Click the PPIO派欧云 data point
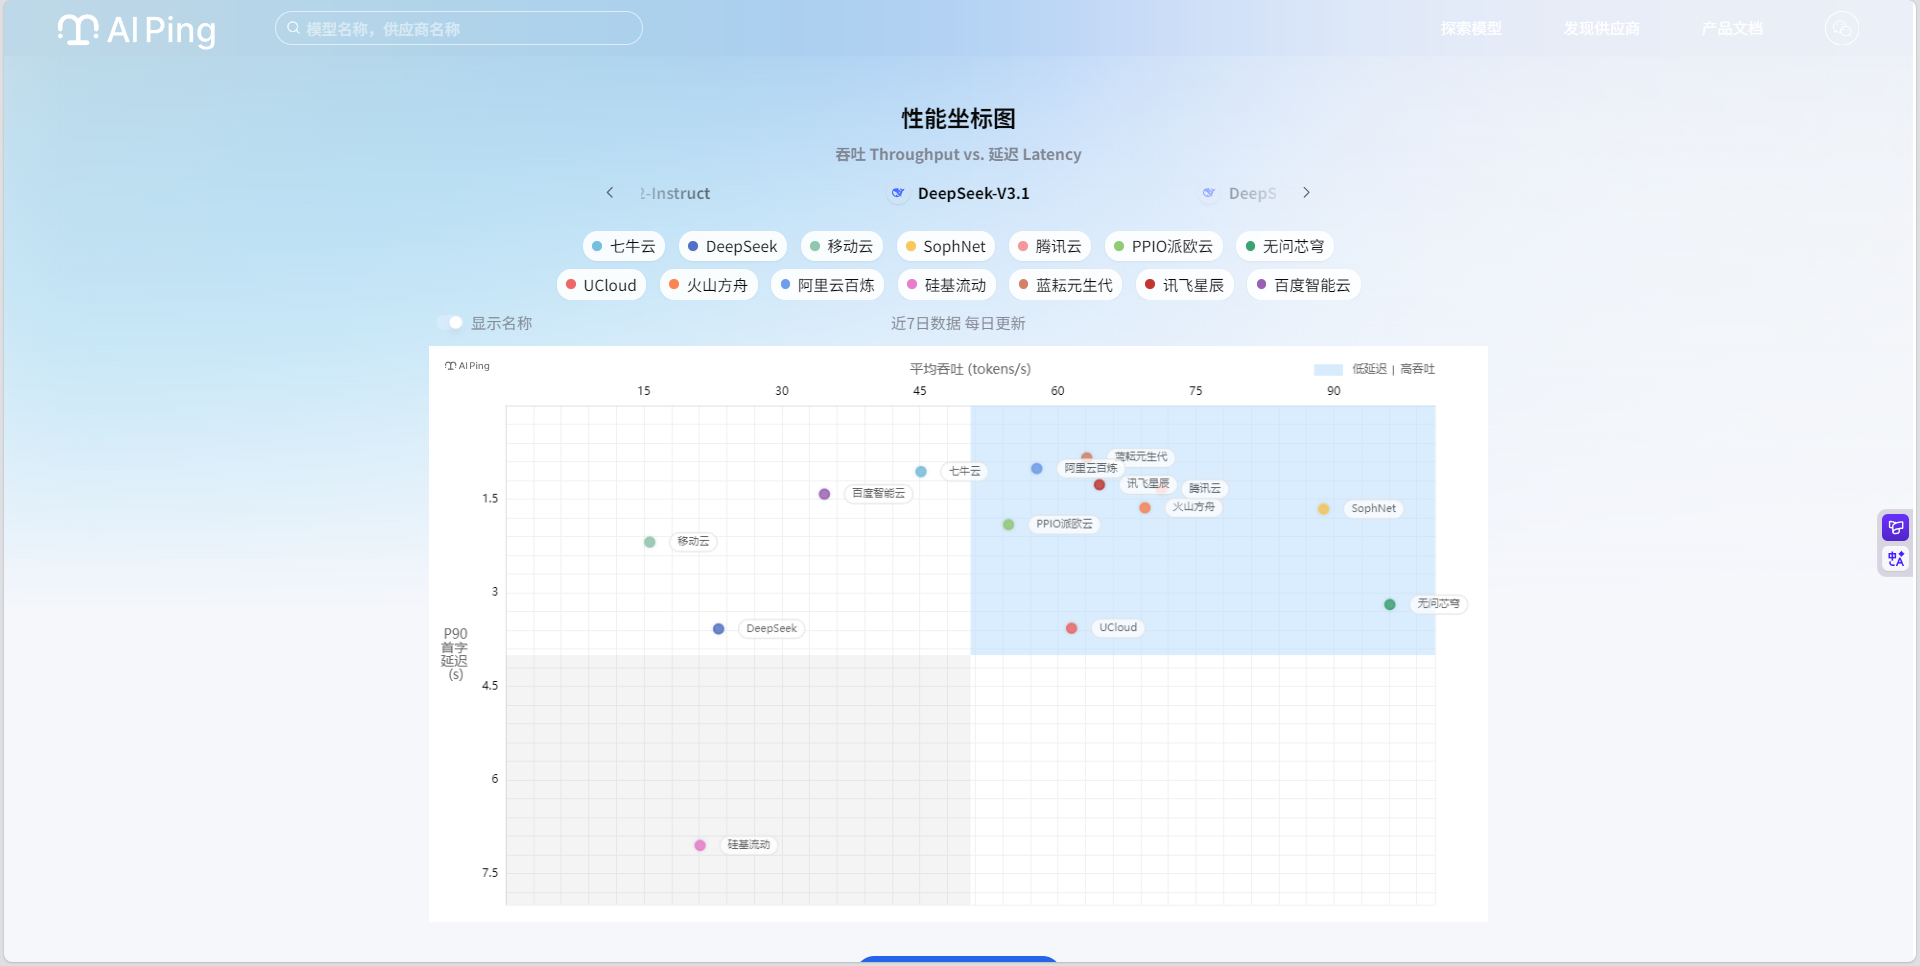The width and height of the screenshot is (1920, 966). (1009, 524)
